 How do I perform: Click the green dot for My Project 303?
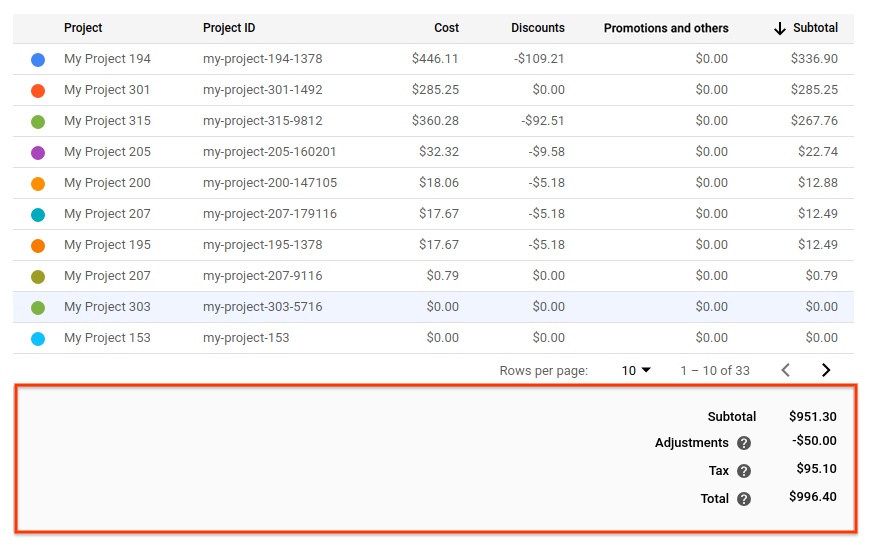pos(38,308)
